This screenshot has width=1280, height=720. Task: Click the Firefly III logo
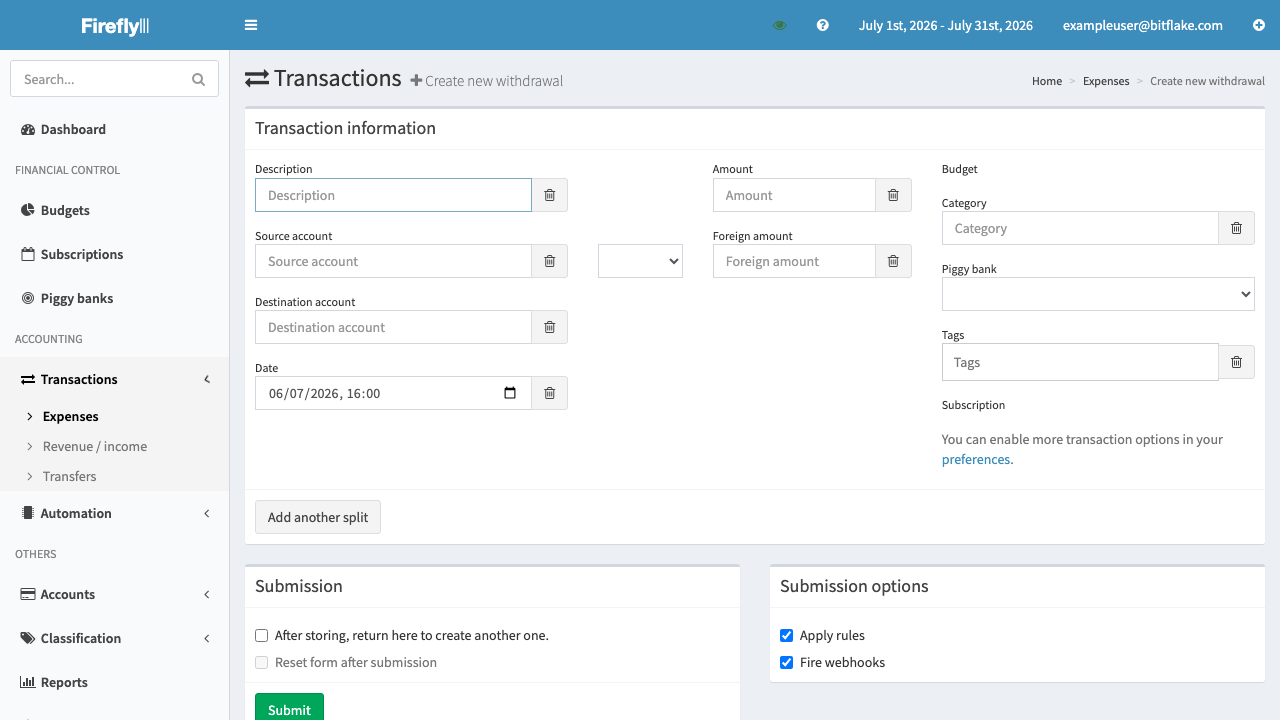click(x=115, y=26)
